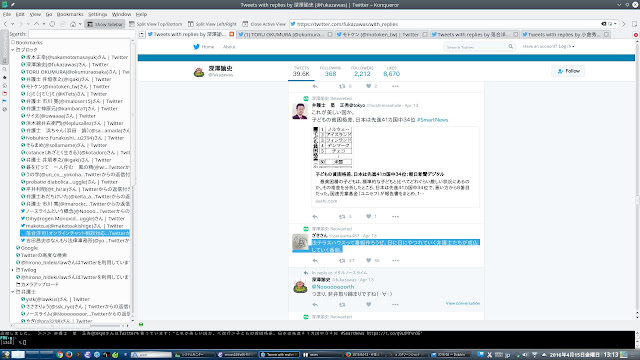The image size is (640, 360).
Task: Open the #SmartNews hashtag link
Action: click(x=433, y=120)
